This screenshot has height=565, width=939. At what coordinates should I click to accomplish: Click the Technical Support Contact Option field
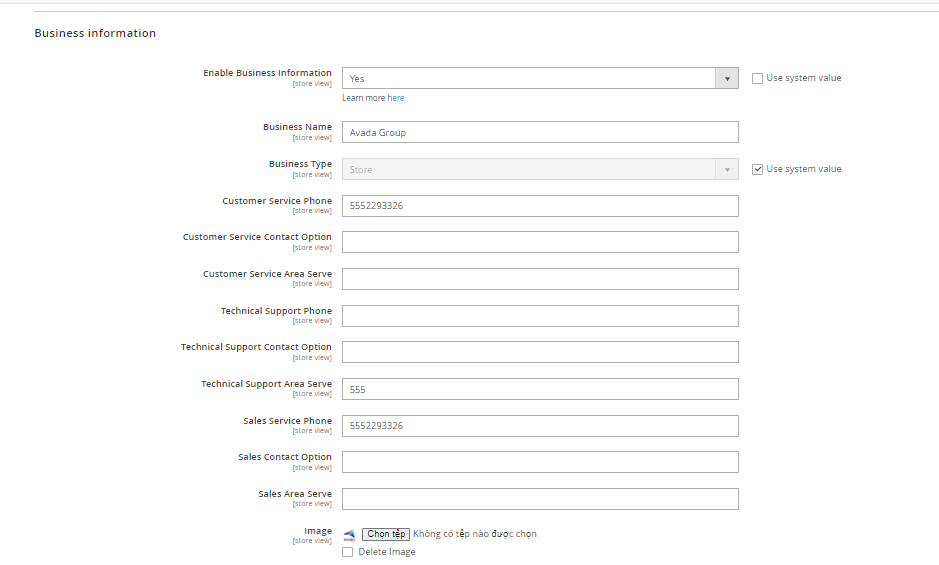540,352
